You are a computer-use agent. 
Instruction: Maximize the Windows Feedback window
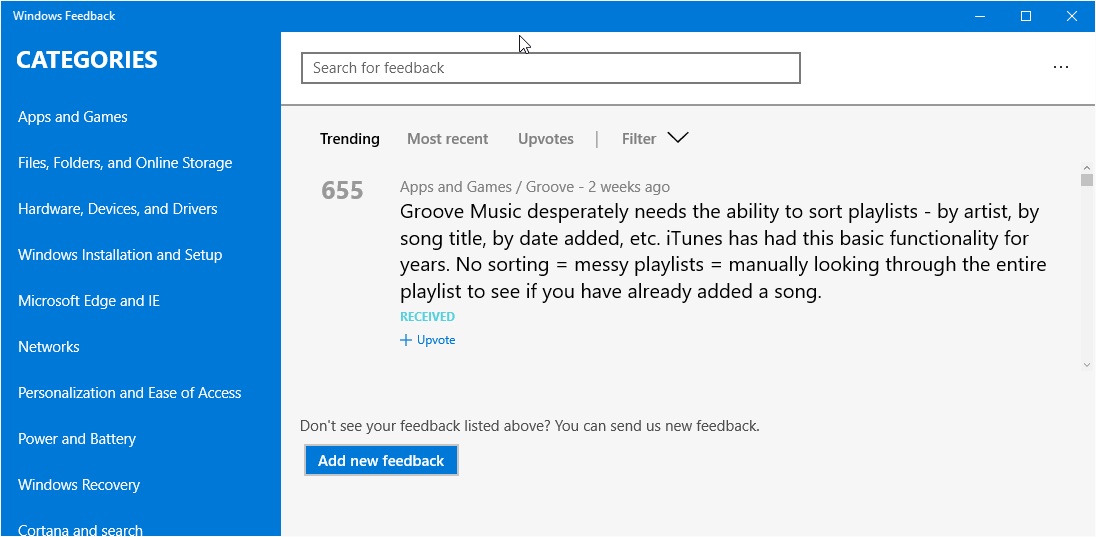coord(1025,16)
